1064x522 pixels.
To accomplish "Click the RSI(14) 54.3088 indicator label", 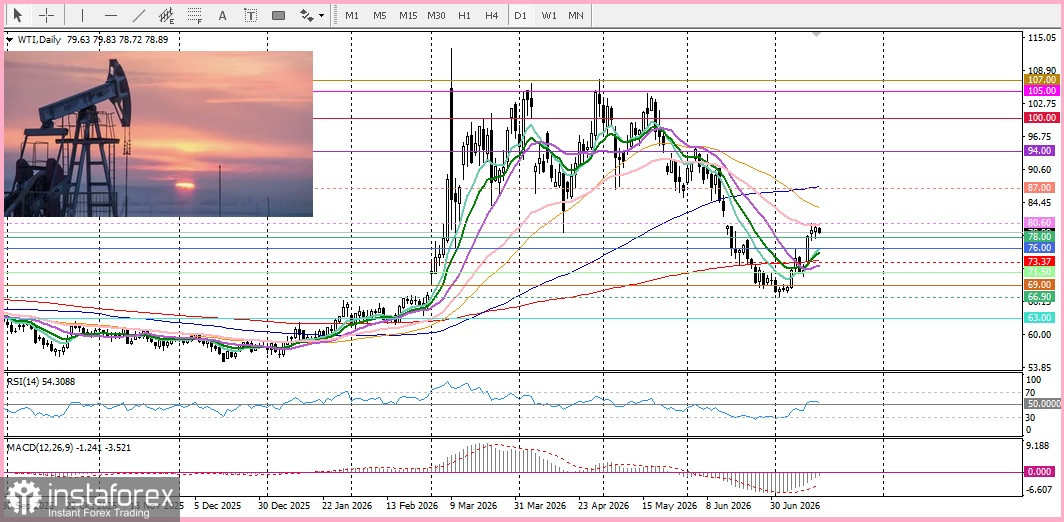I will coord(41,381).
